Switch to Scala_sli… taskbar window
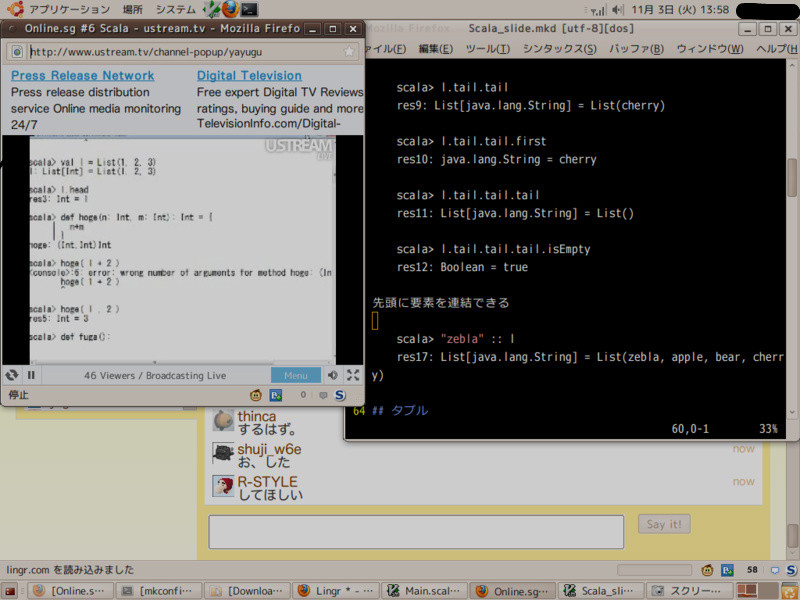 [602, 591]
